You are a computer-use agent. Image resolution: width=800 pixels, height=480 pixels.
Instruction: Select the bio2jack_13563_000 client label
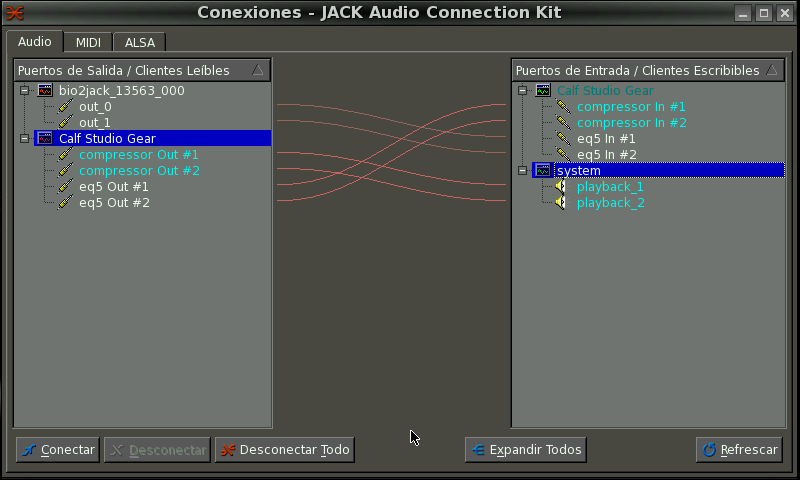pyautogui.click(x=121, y=91)
